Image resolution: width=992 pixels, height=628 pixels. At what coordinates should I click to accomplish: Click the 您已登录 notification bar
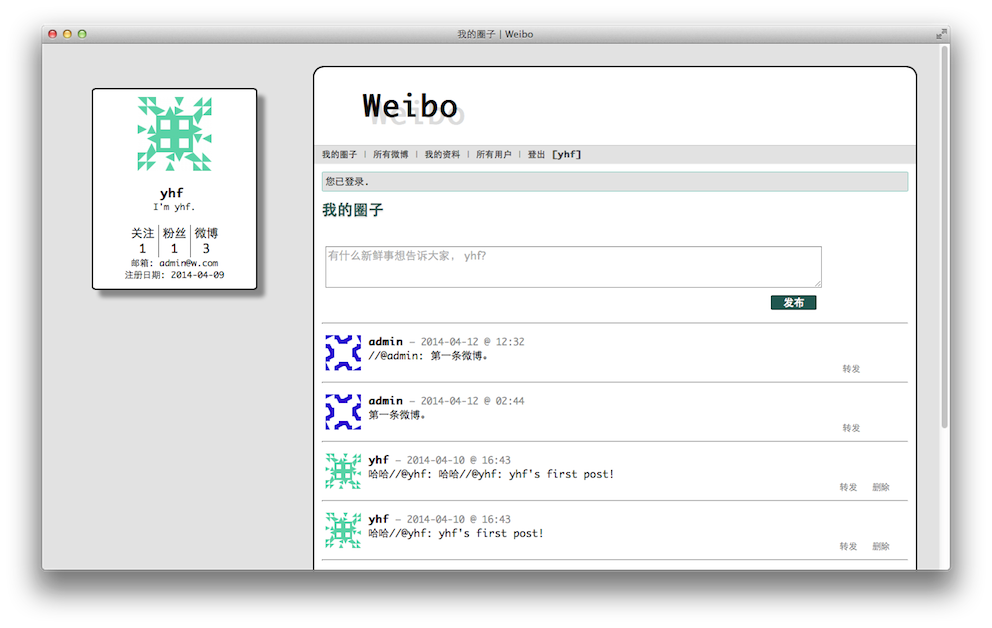(614, 182)
